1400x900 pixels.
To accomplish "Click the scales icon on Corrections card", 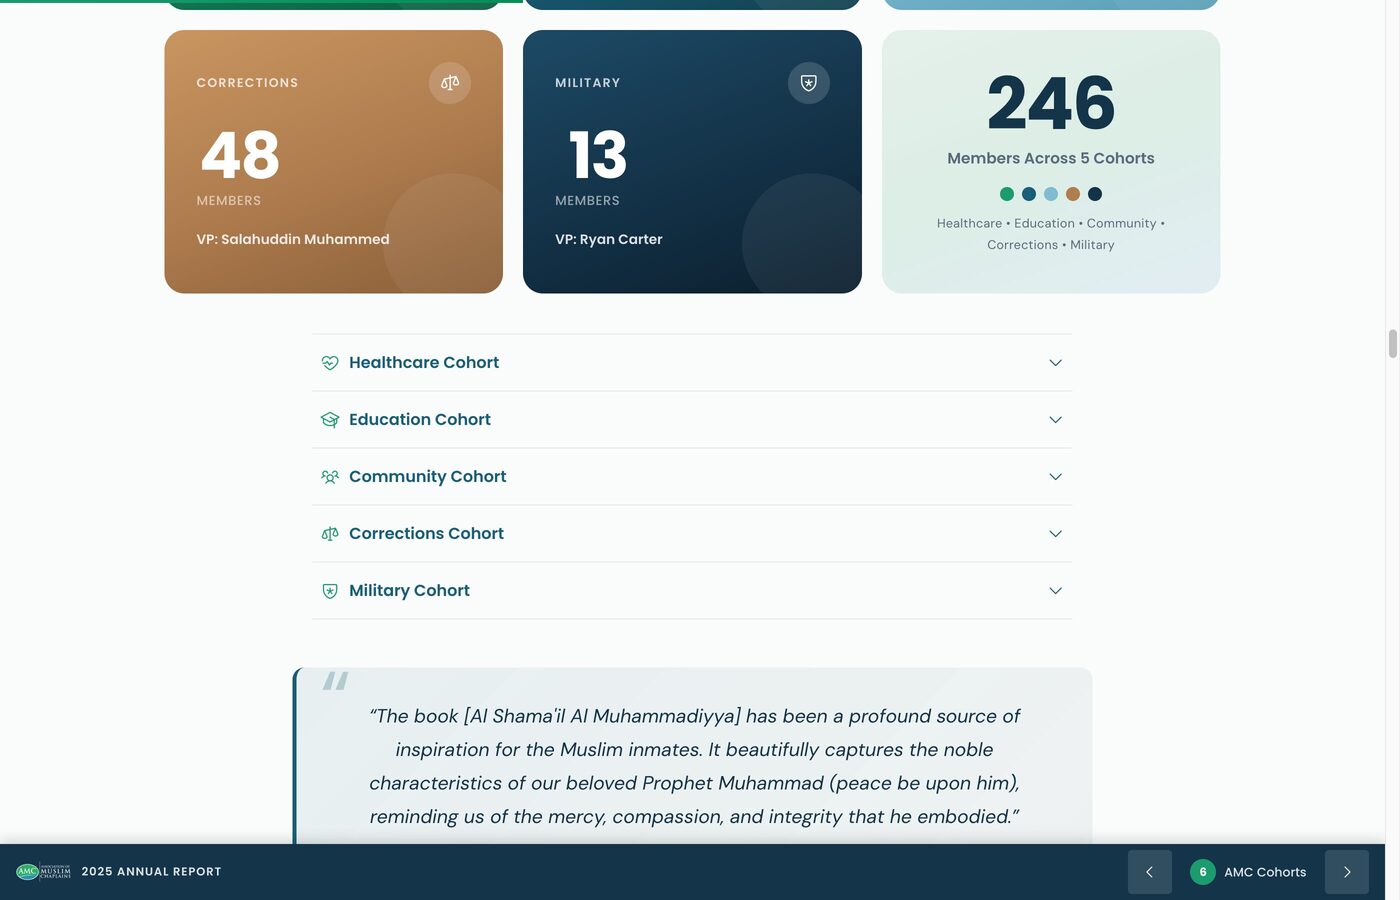I will 450,83.
